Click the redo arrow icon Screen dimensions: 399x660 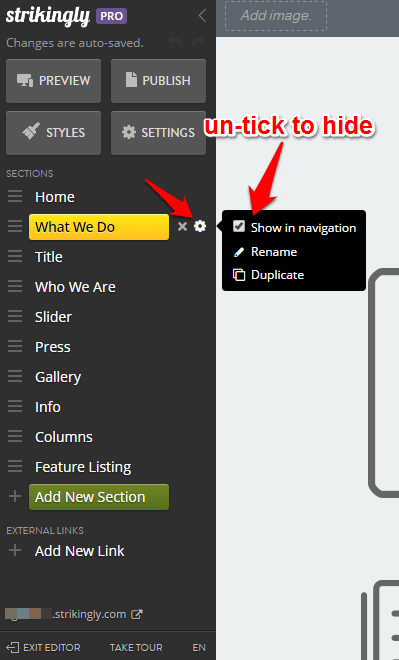point(199,42)
